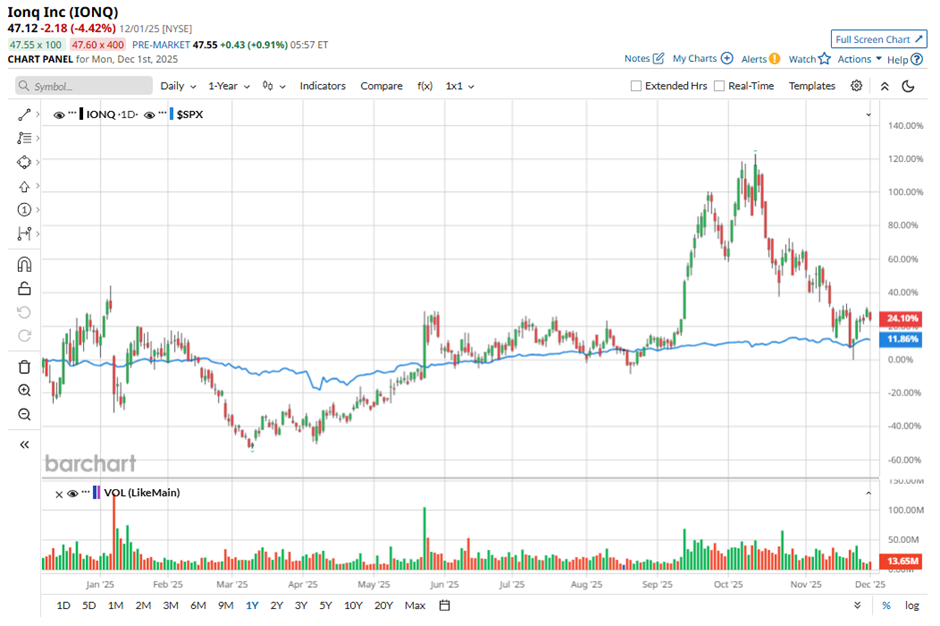Open the Templates menu

pyautogui.click(x=812, y=86)
